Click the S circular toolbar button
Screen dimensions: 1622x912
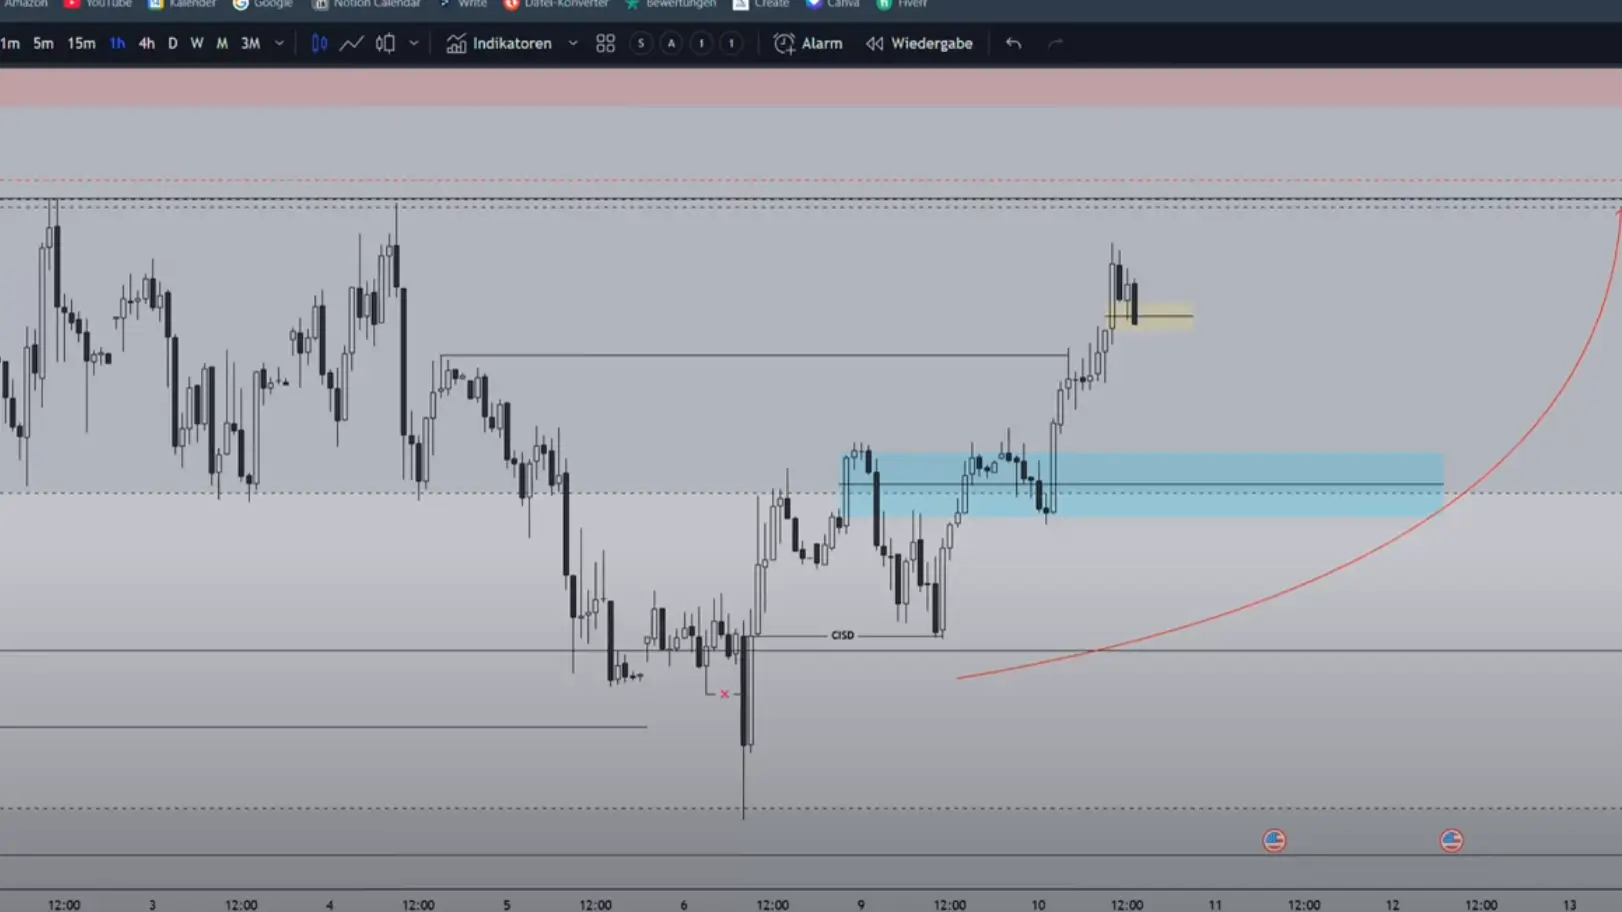(x=641, y=43)
